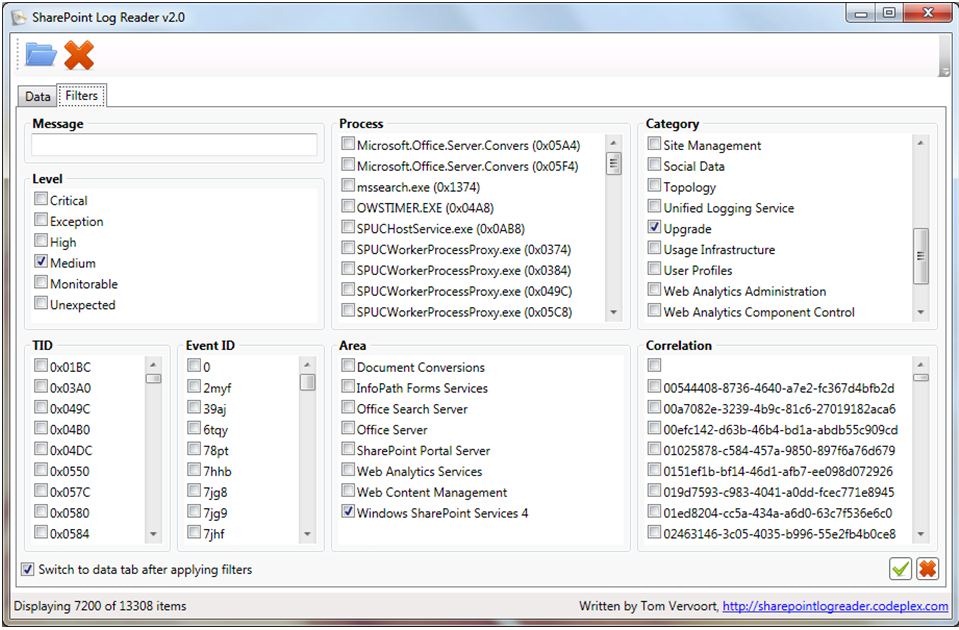
Task: Click the SharePoint Portal Server area label
Action: [423, 450]
